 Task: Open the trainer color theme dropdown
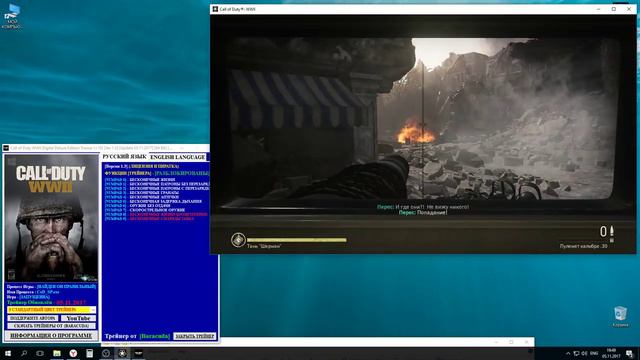[51, 310]
